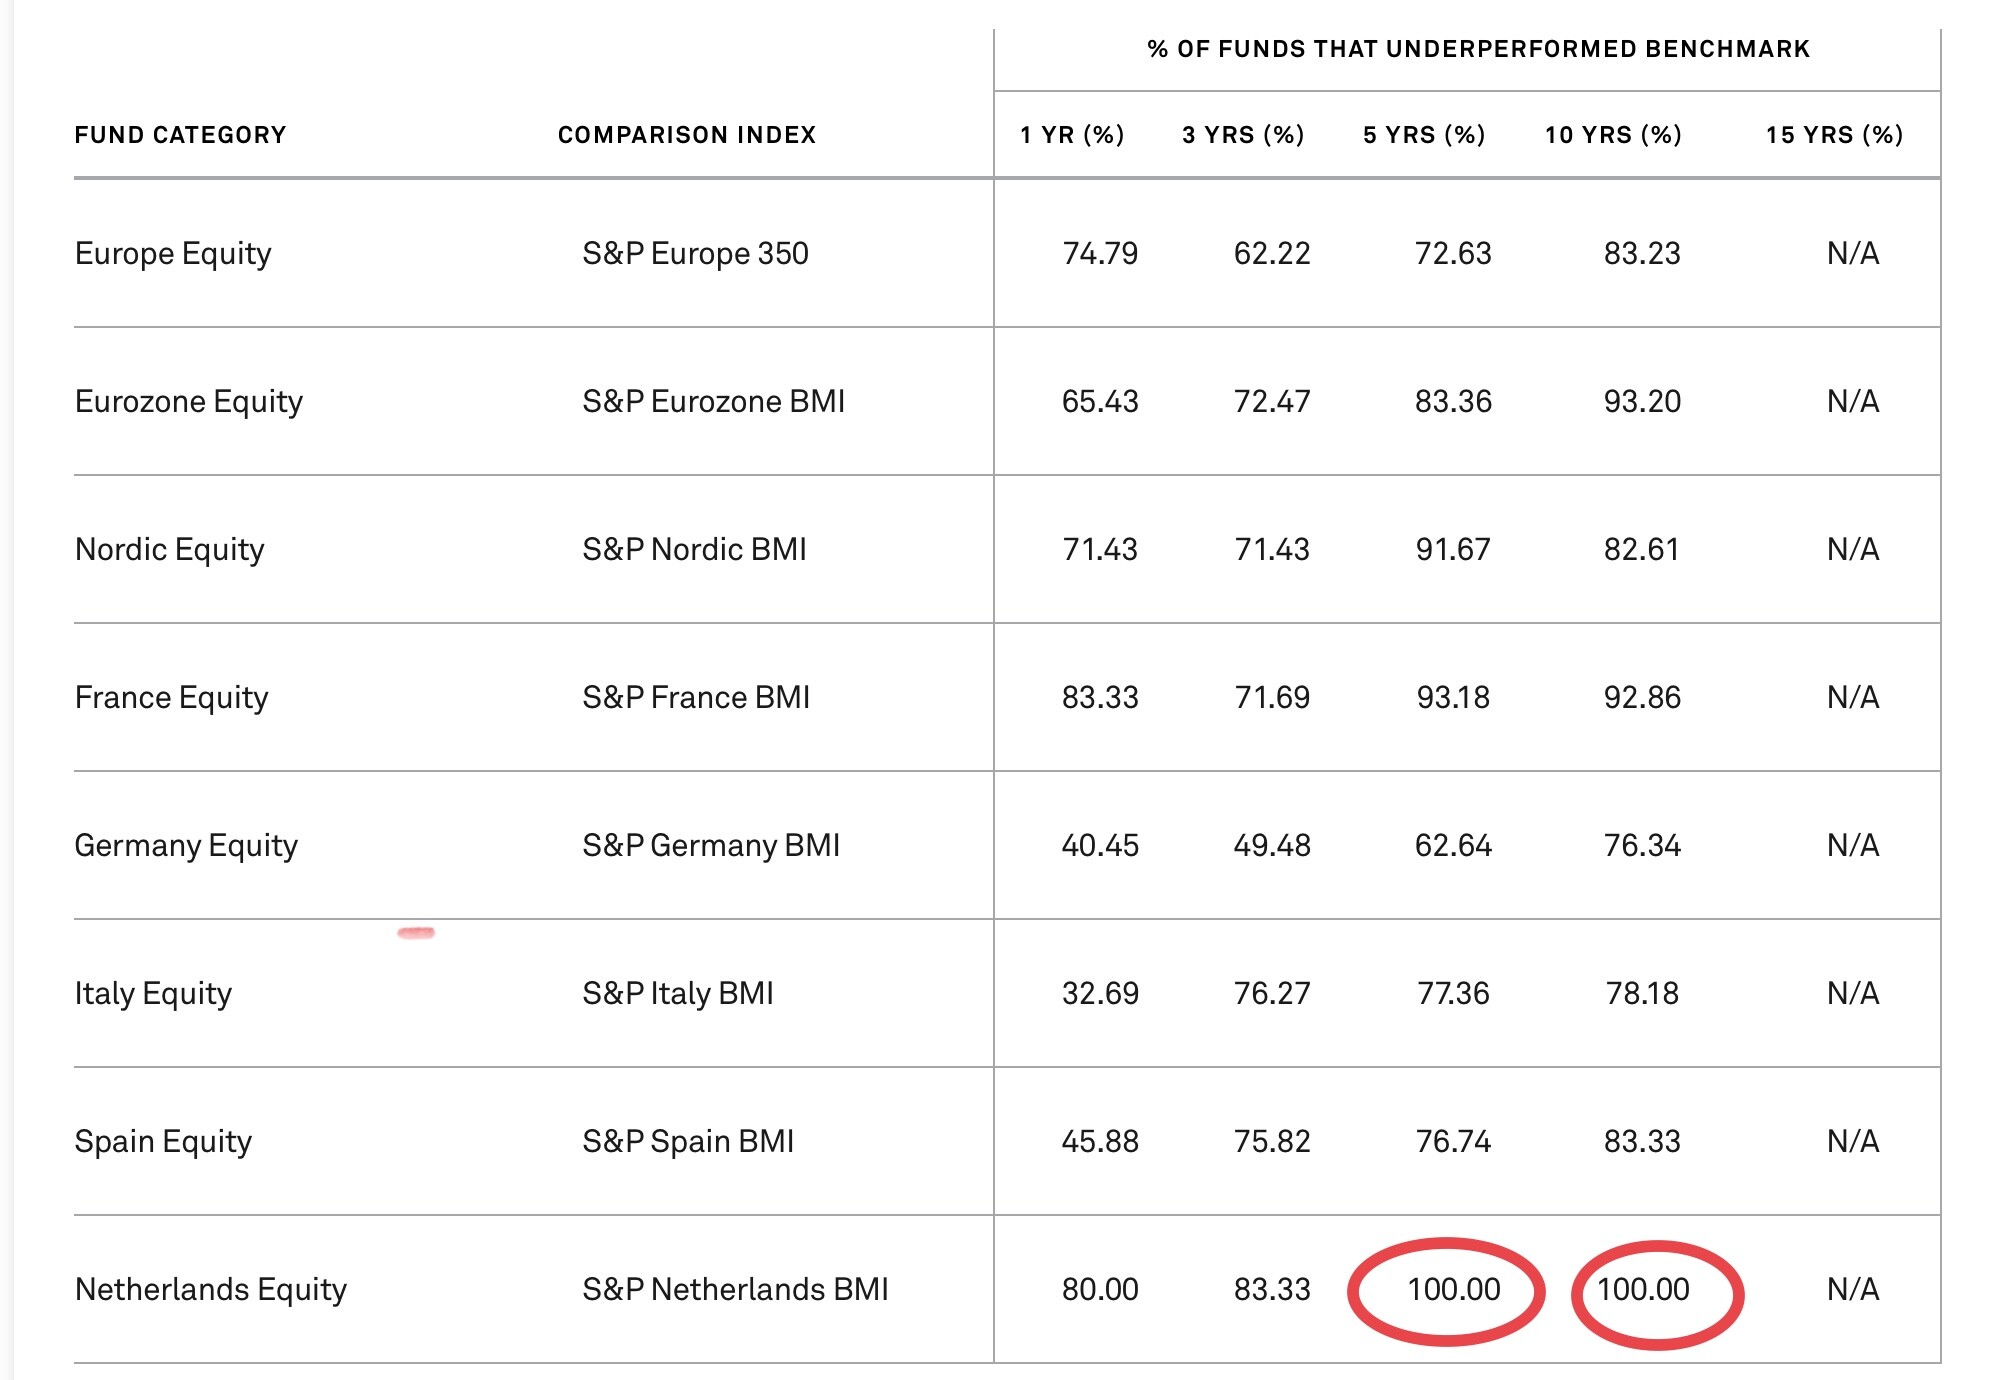Image resolution: width=2012 pixels, height=1380 pixels.
Task: Click the S&P Spain BMI cell
Action: tap(688, 1142)
